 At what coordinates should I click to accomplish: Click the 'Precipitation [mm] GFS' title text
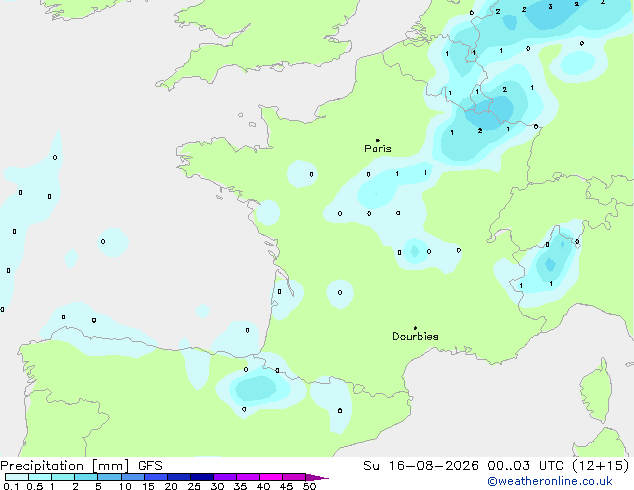81,466
